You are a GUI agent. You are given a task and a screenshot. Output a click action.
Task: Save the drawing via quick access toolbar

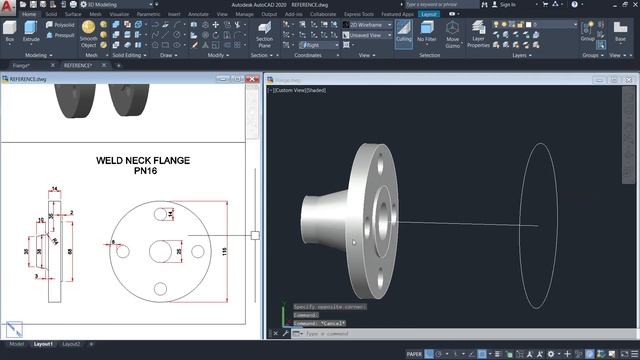click(33, 4)
